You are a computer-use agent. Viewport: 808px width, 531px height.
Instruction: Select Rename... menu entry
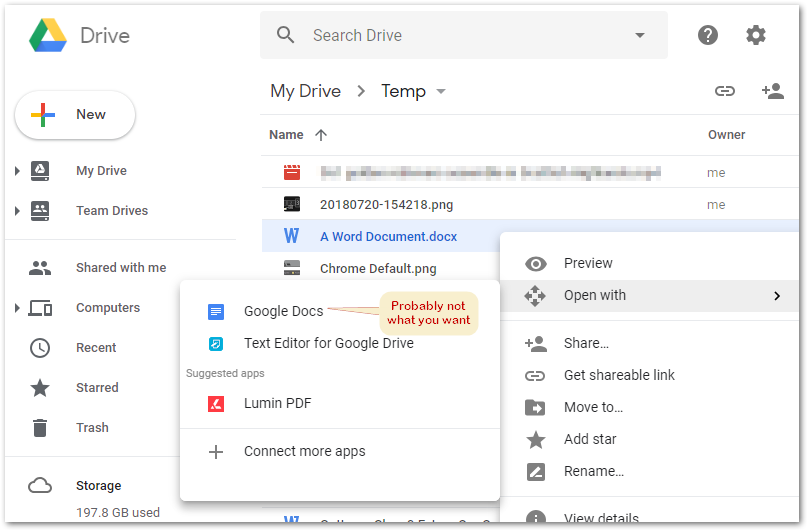[x=649, y=472]
